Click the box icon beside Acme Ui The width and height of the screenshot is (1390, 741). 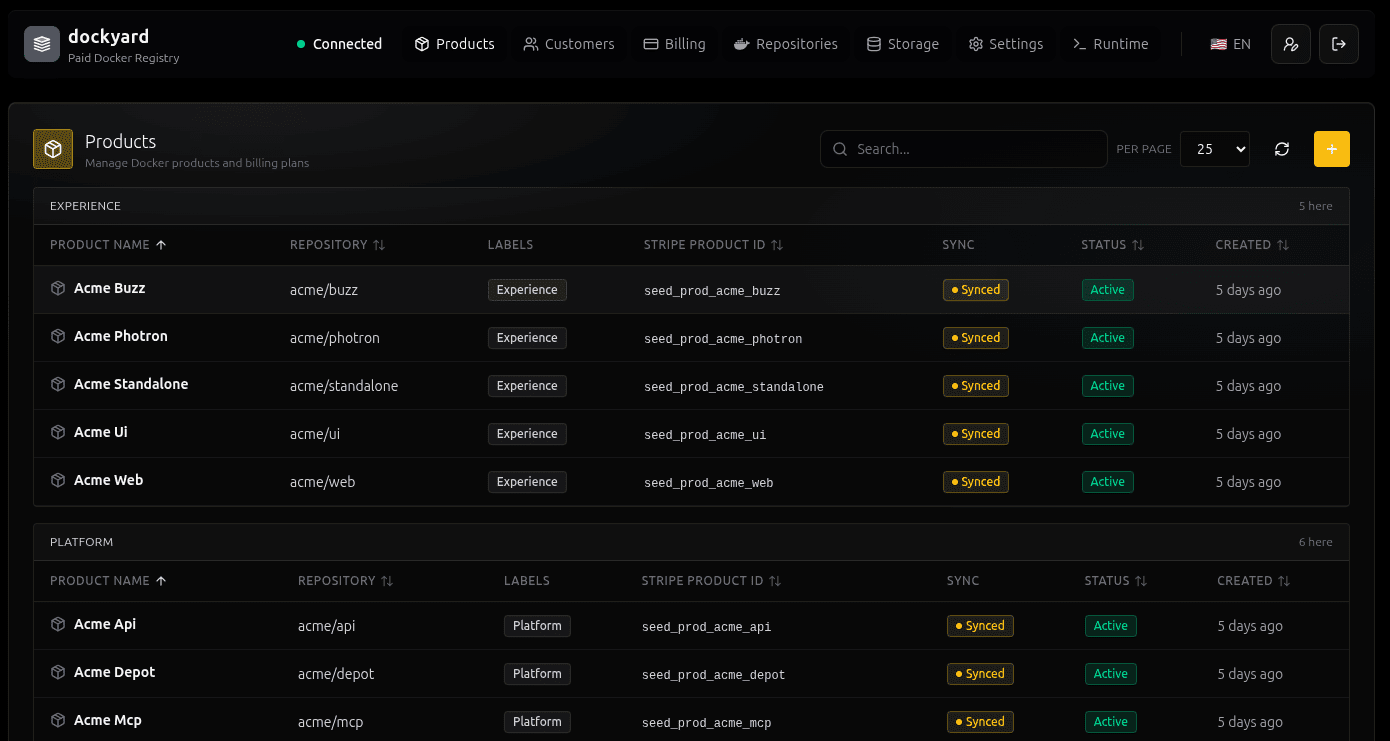[x=58, y=432]
